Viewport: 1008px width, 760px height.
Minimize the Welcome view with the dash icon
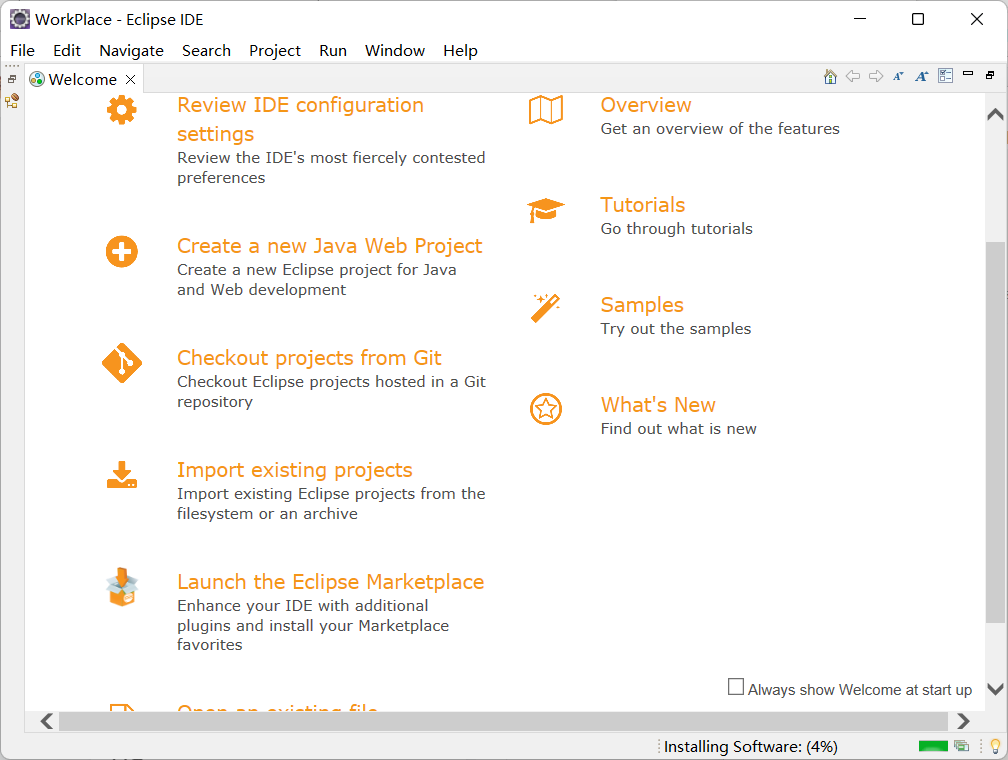tap(968, 74)
